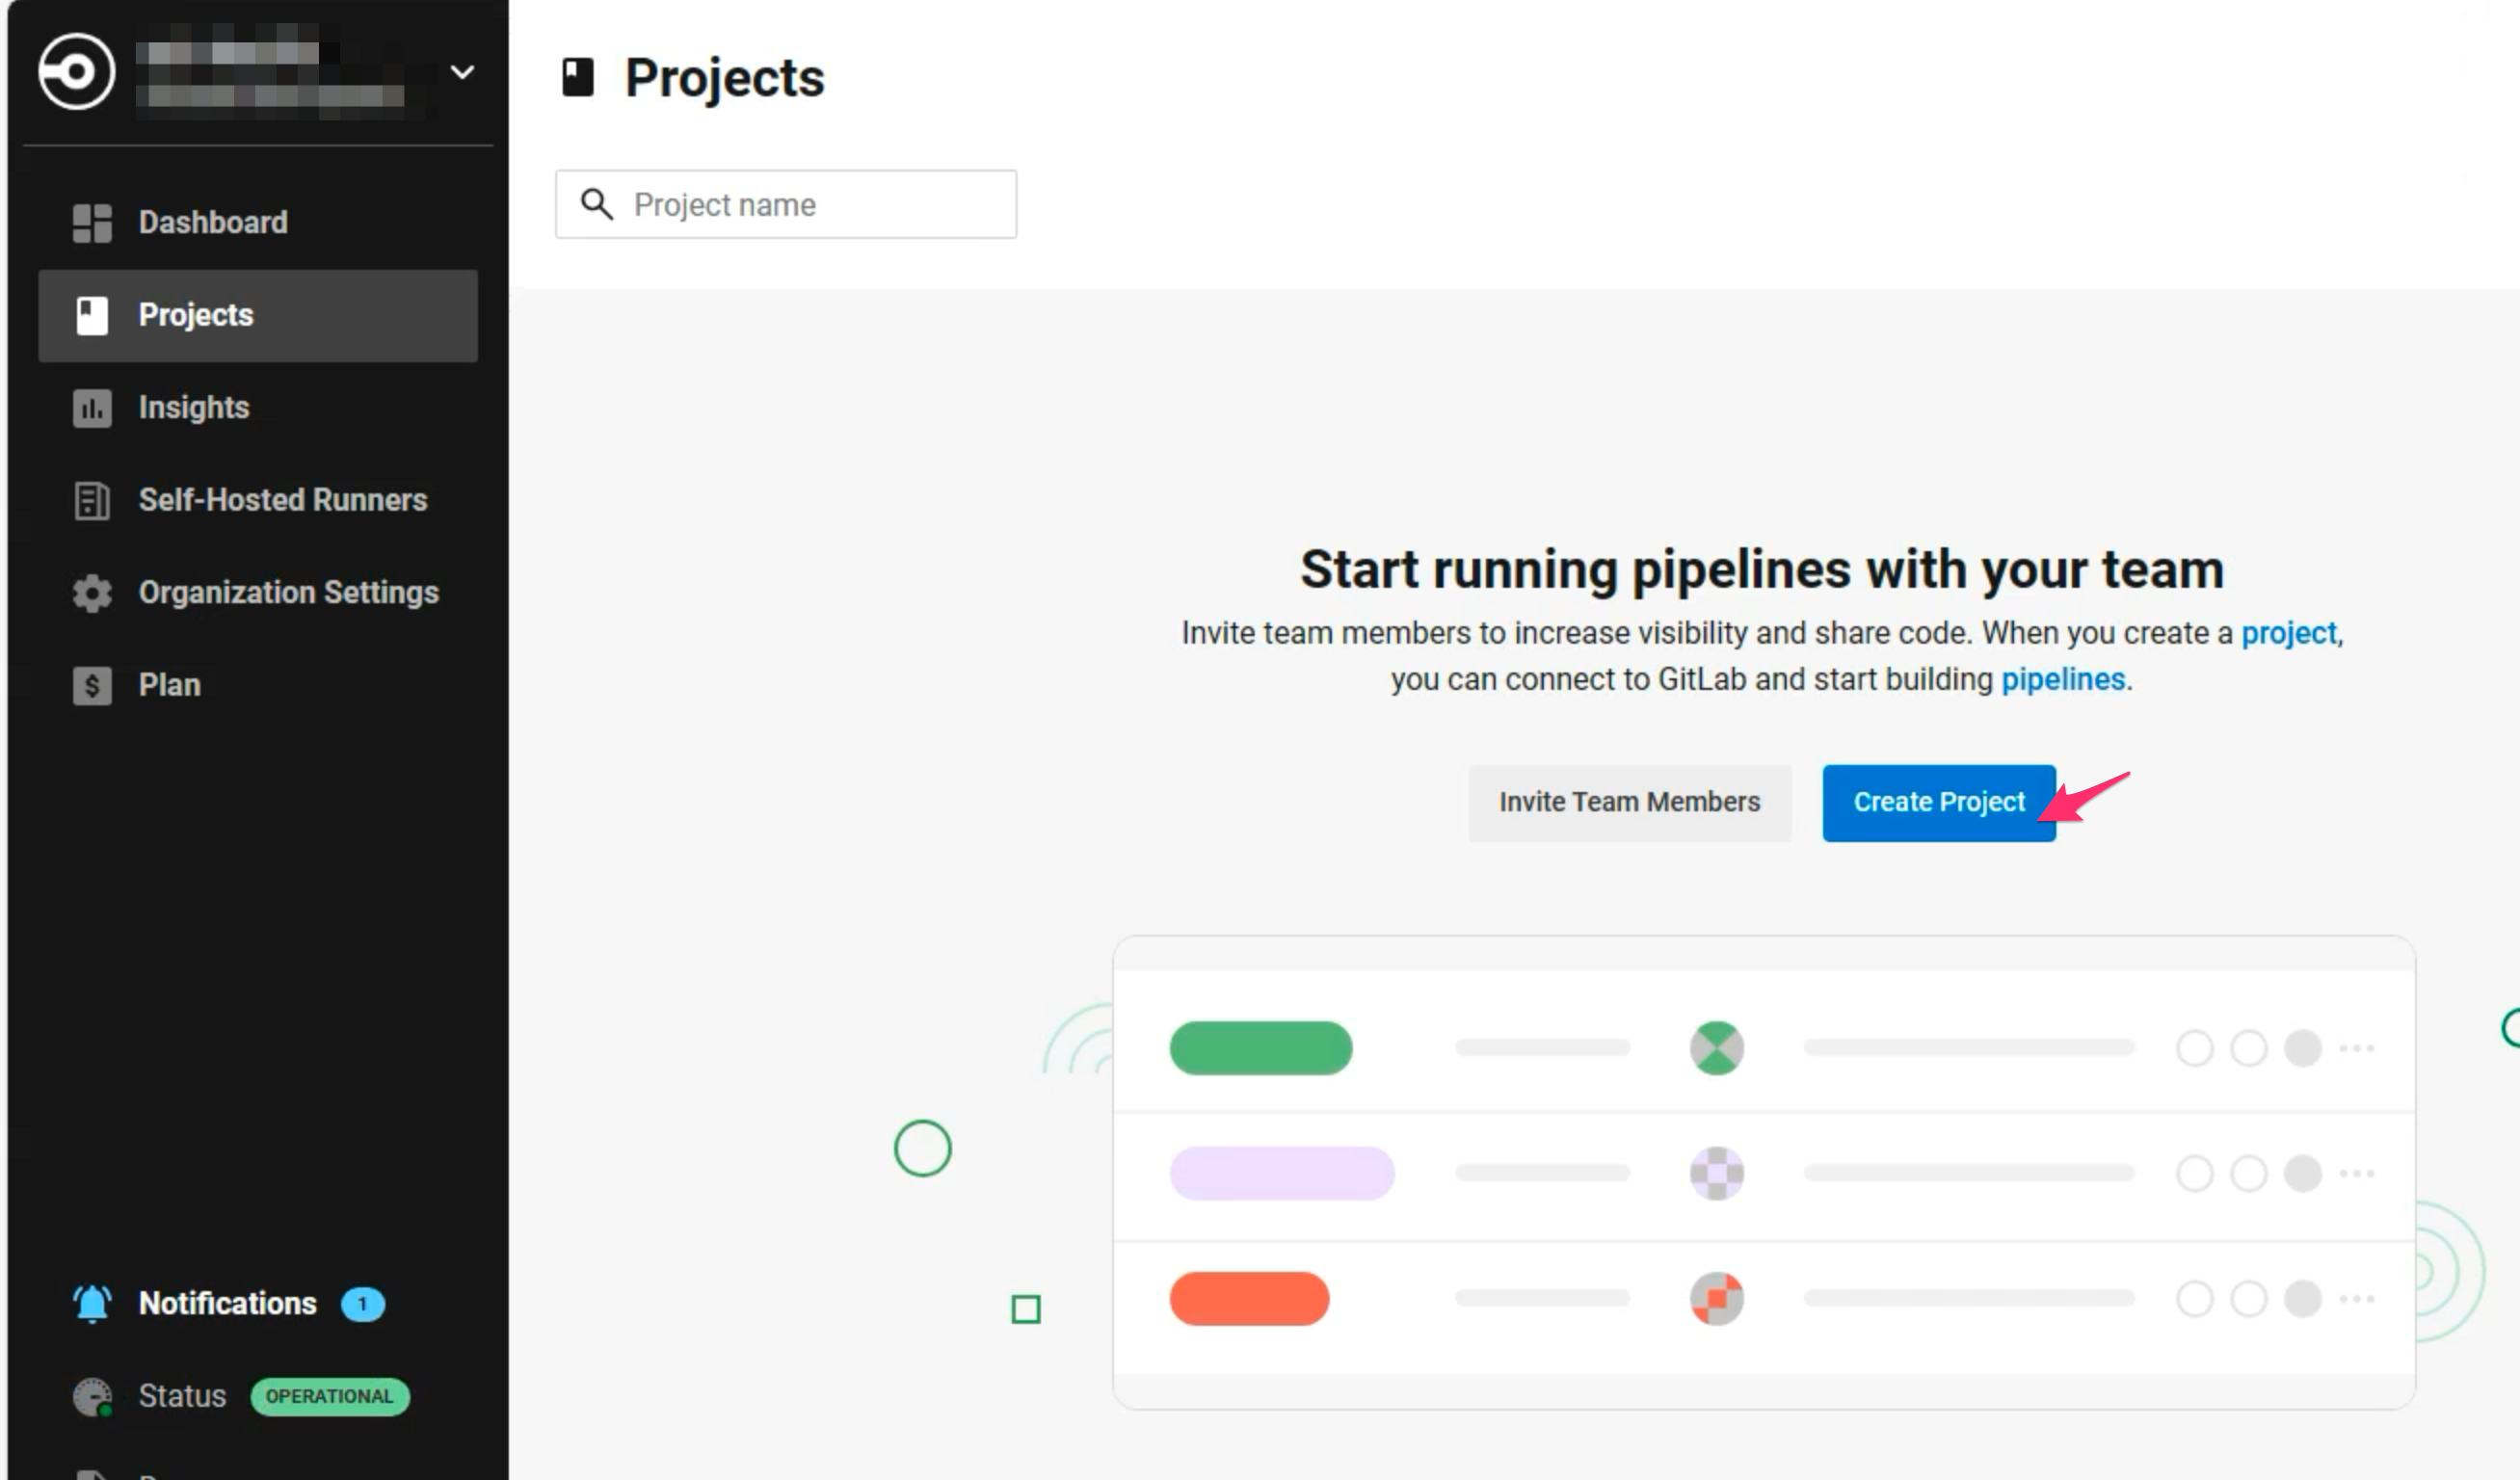Switch to the Projects section

195,315
